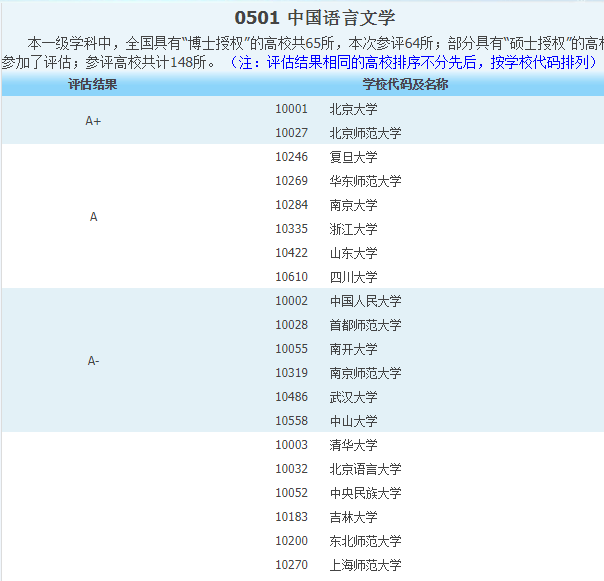Select 中国人民大学 entry

point(365,301)
